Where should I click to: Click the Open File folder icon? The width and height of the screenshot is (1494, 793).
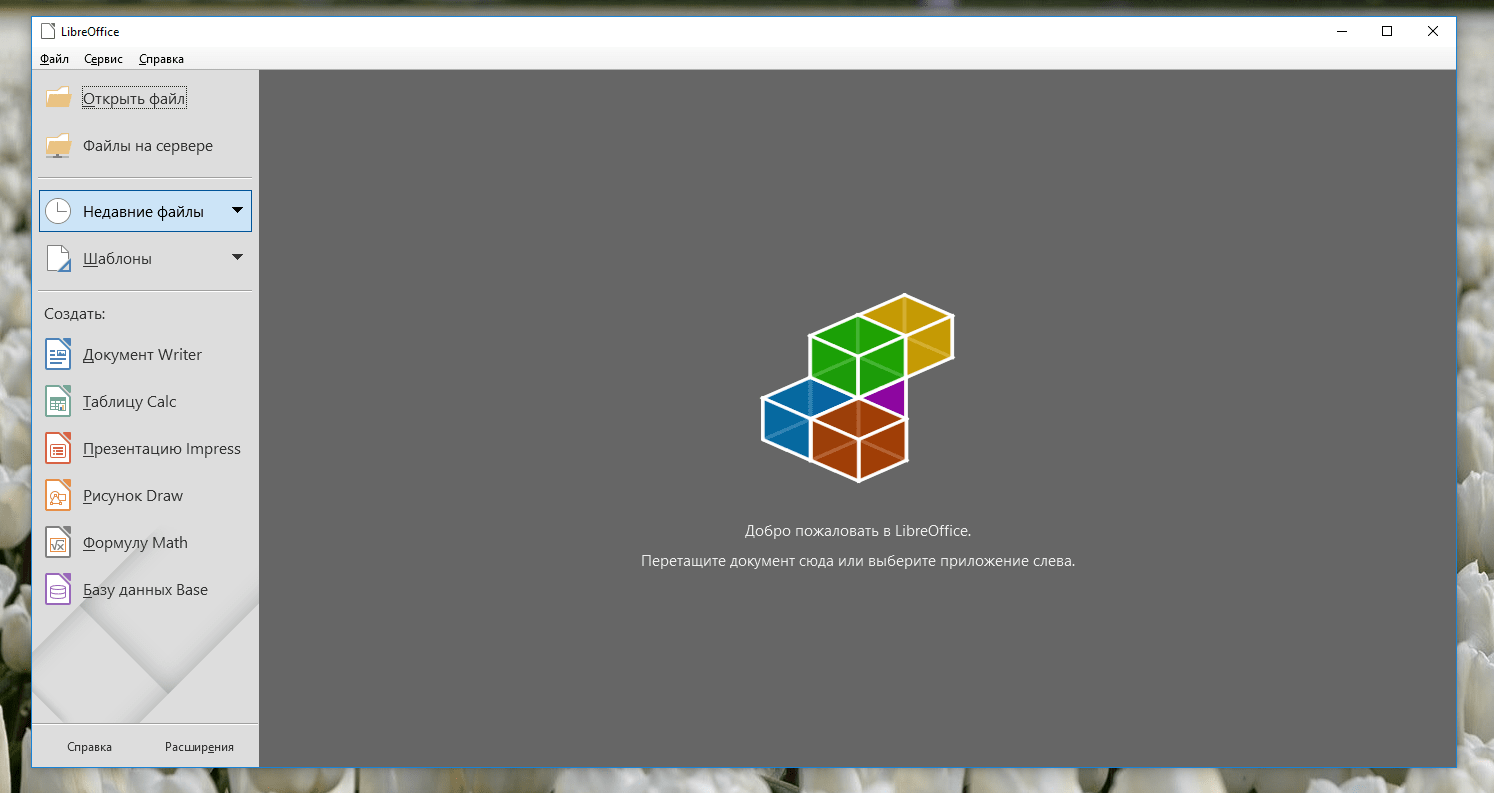pos(58,98)
